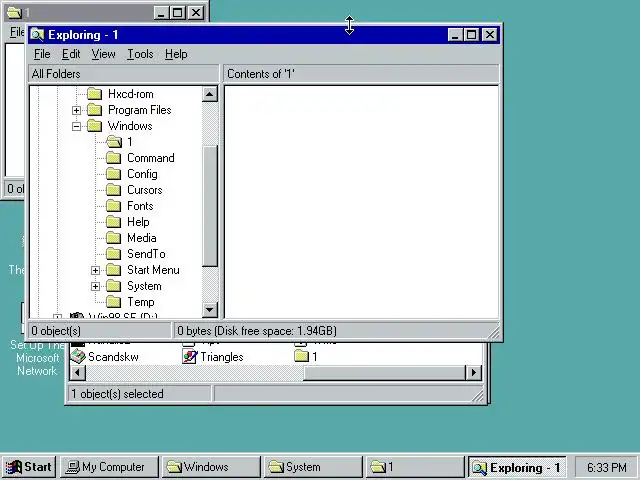Click the Command folder icon

(114, 158)
